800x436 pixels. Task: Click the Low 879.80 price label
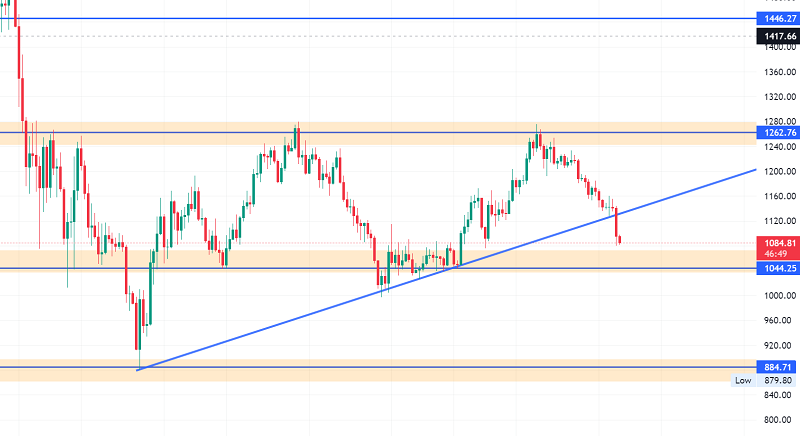[763, 380]
